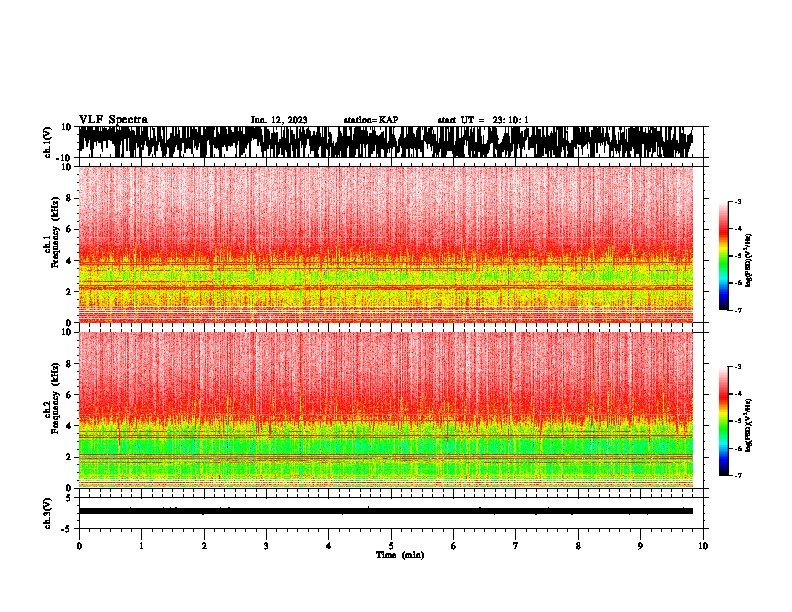
Task: Click the log(PSD) label beside ch.2 color bar
Action: pyautogui.click(x=749, y=425)
